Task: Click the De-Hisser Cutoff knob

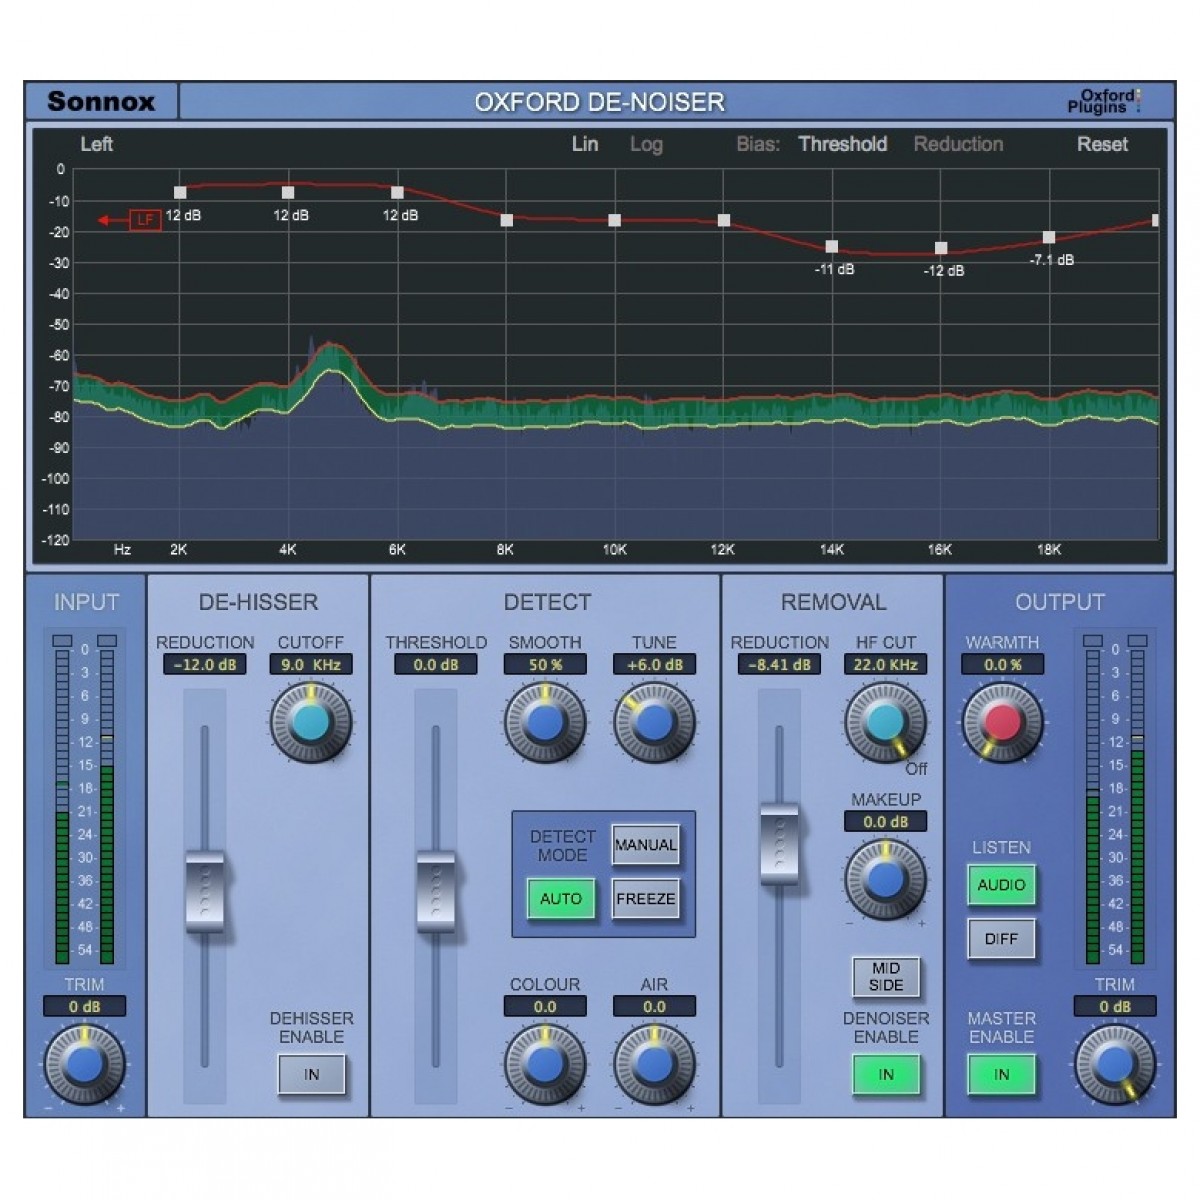Action: pos(311,723)
